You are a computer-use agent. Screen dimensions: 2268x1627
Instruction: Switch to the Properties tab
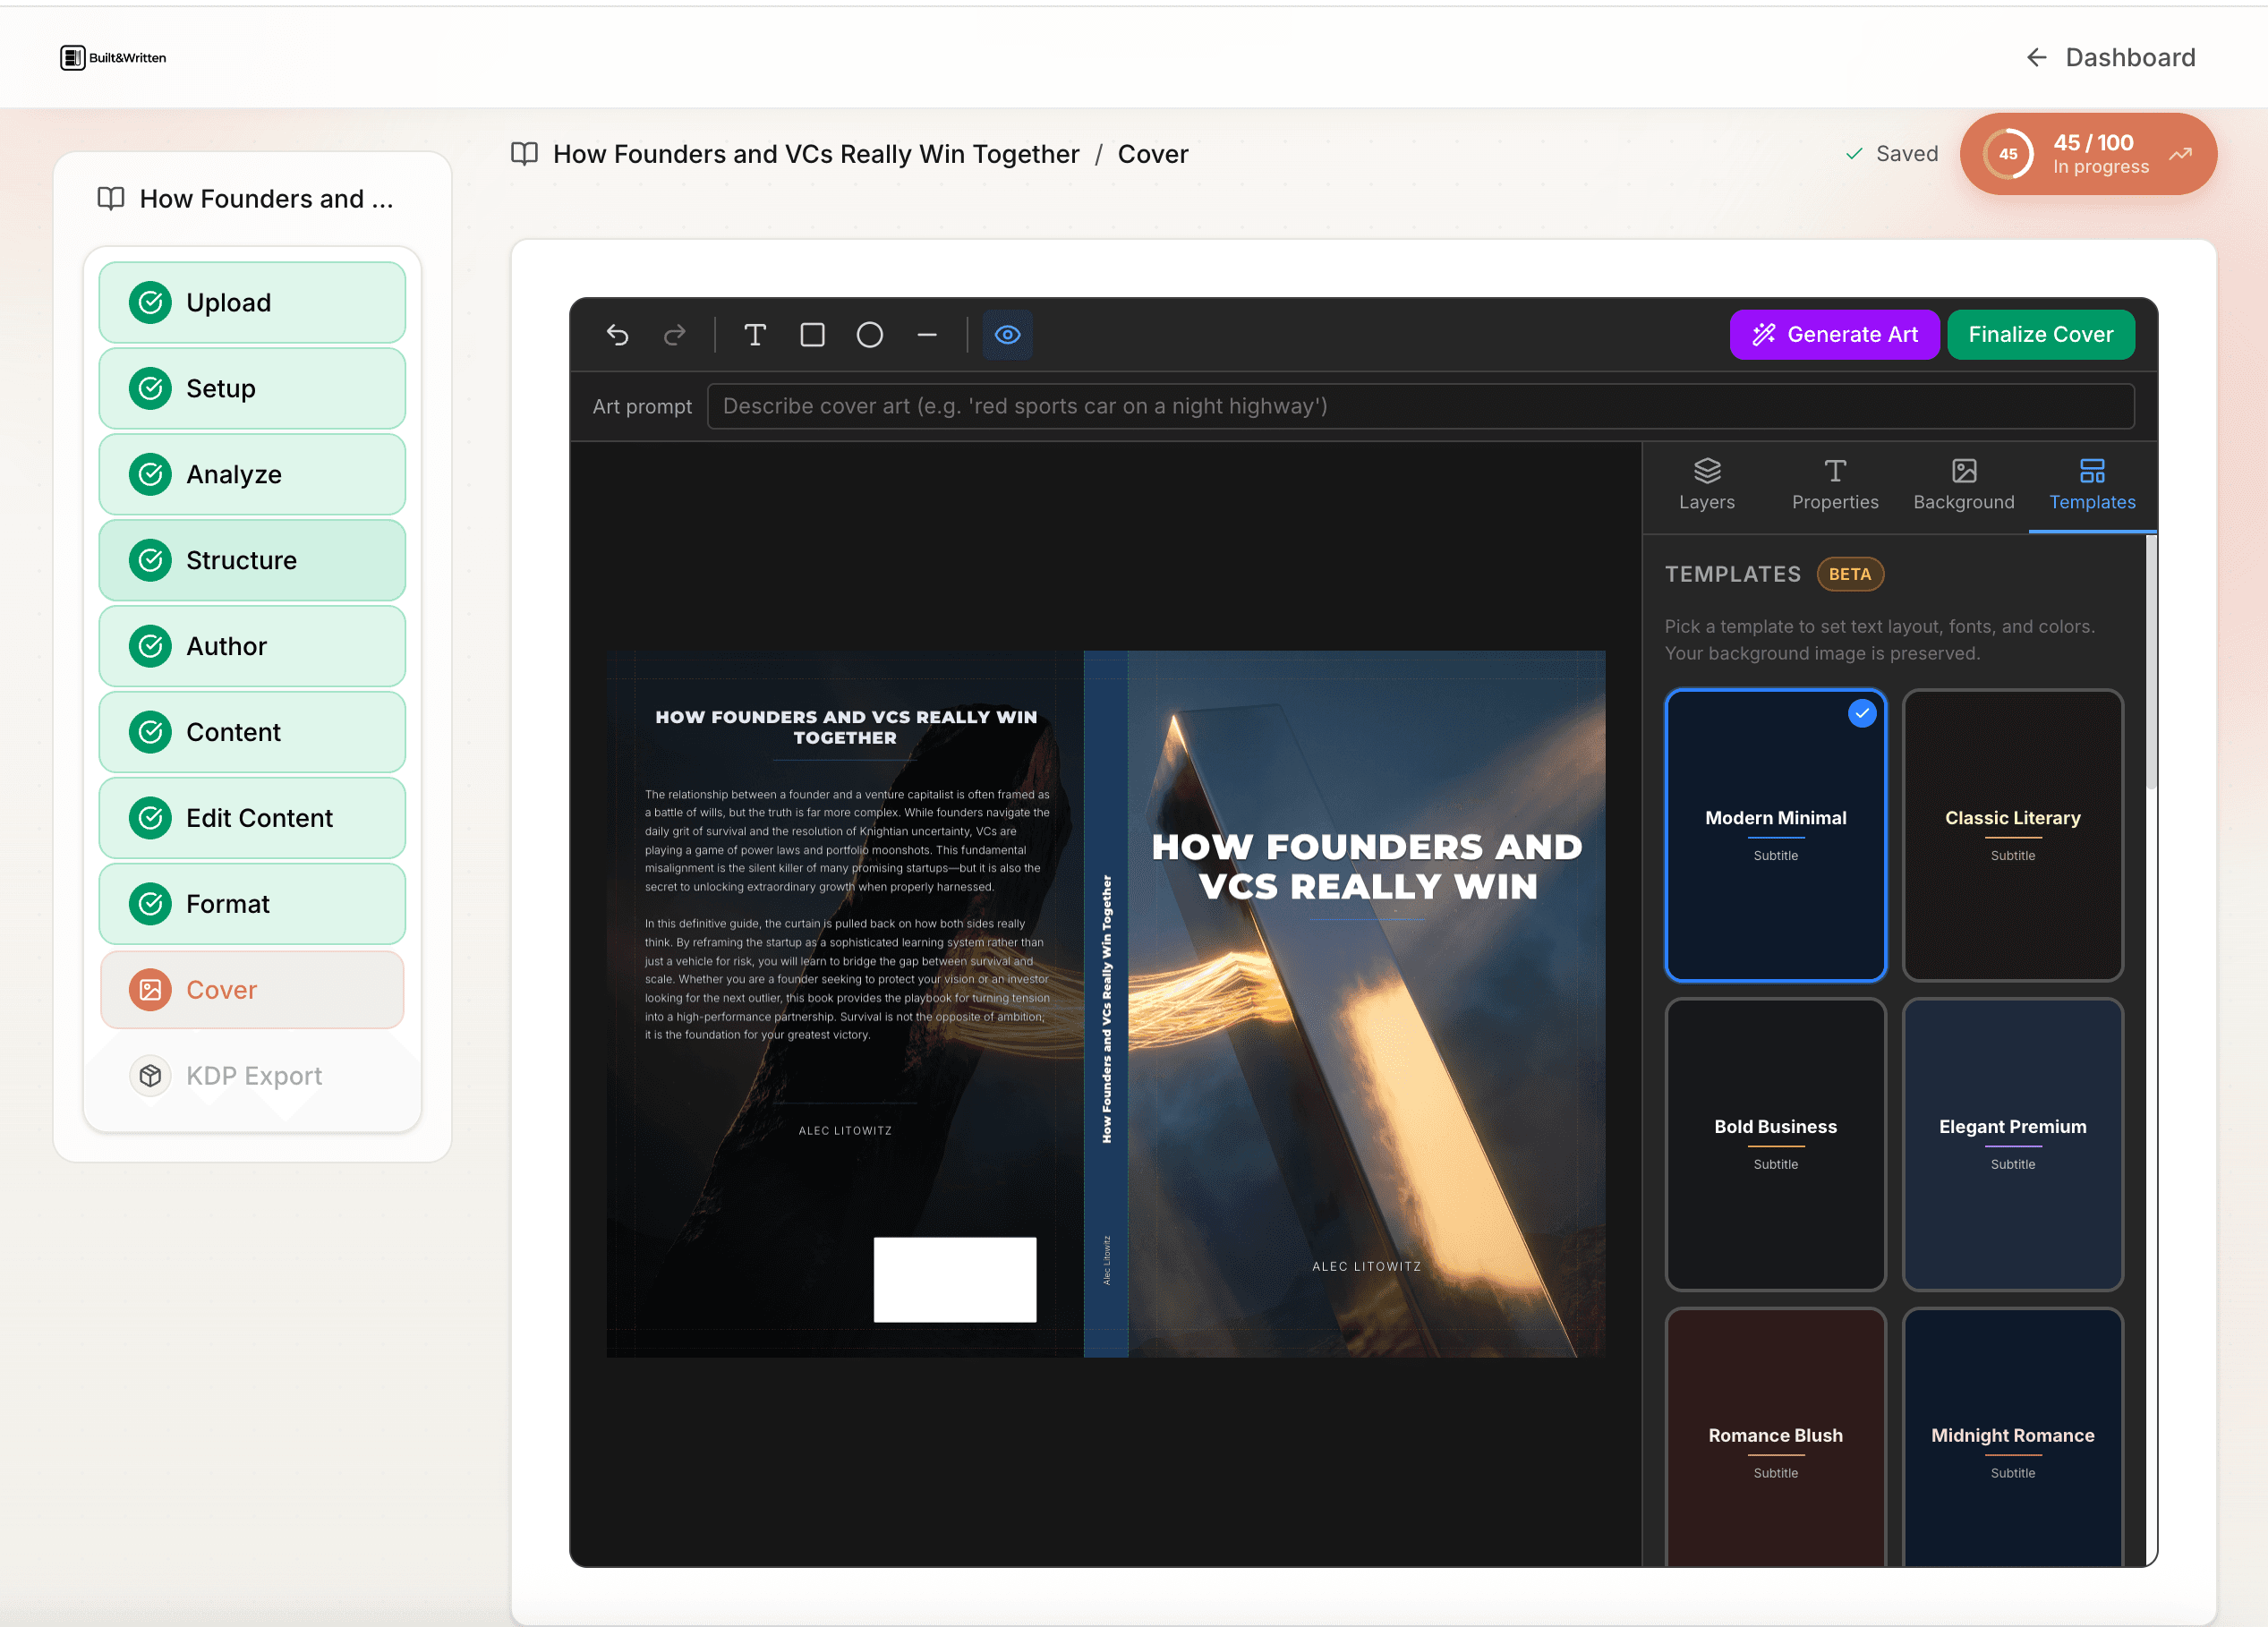[x=1835, y=486]
